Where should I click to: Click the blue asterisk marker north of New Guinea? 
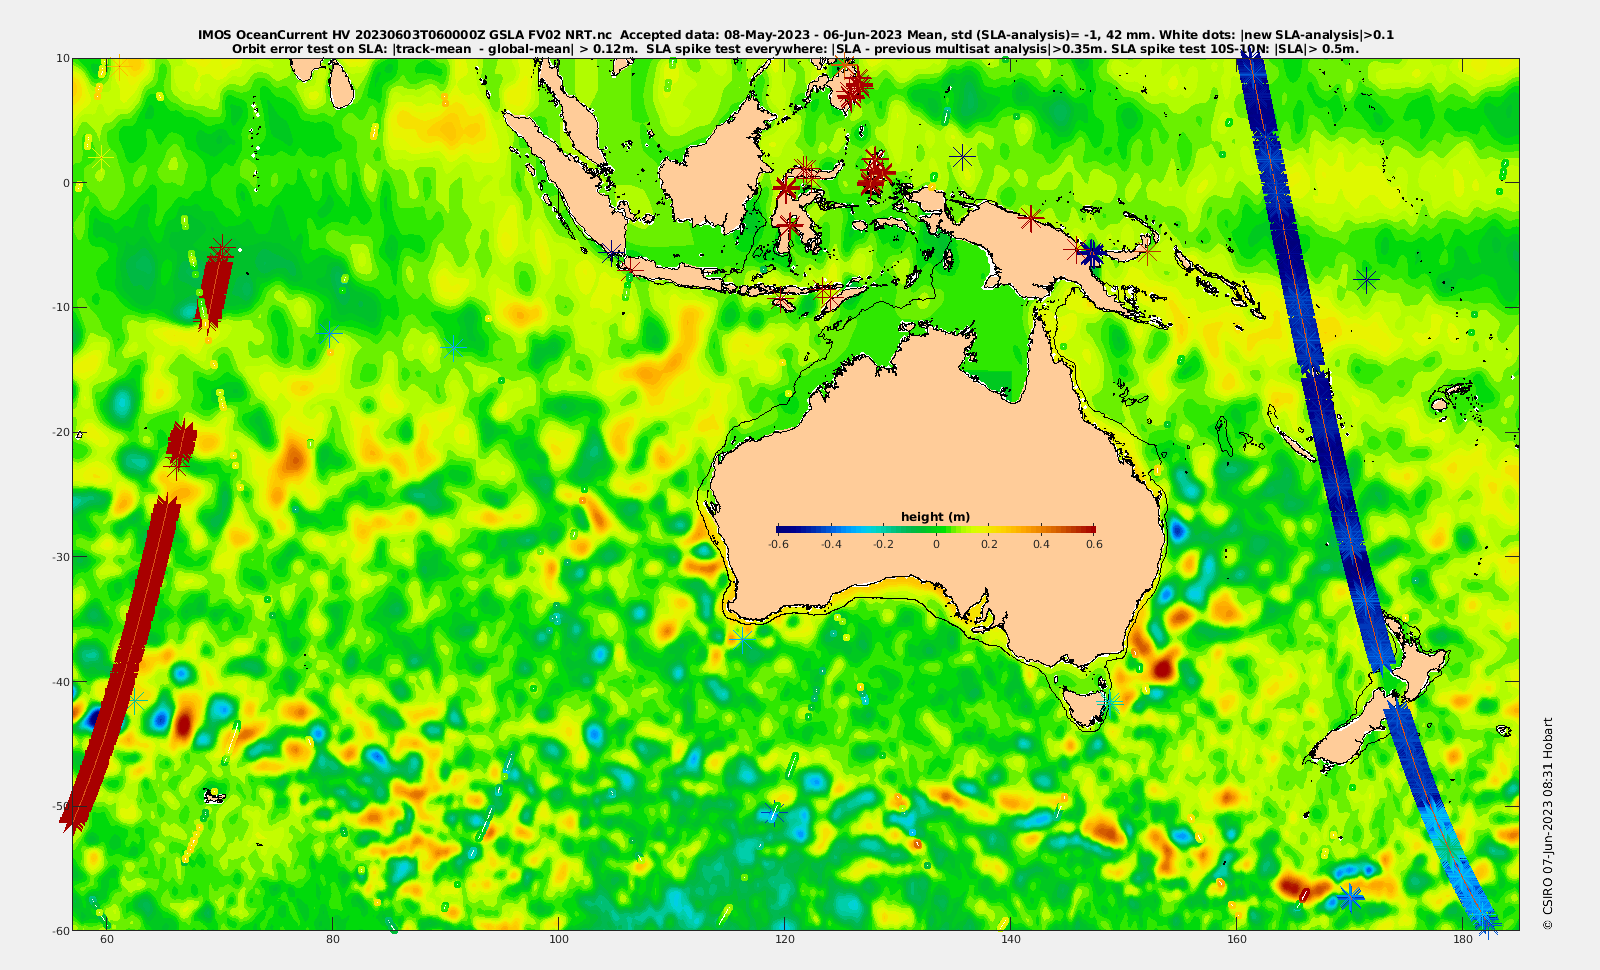coord(962,157)
